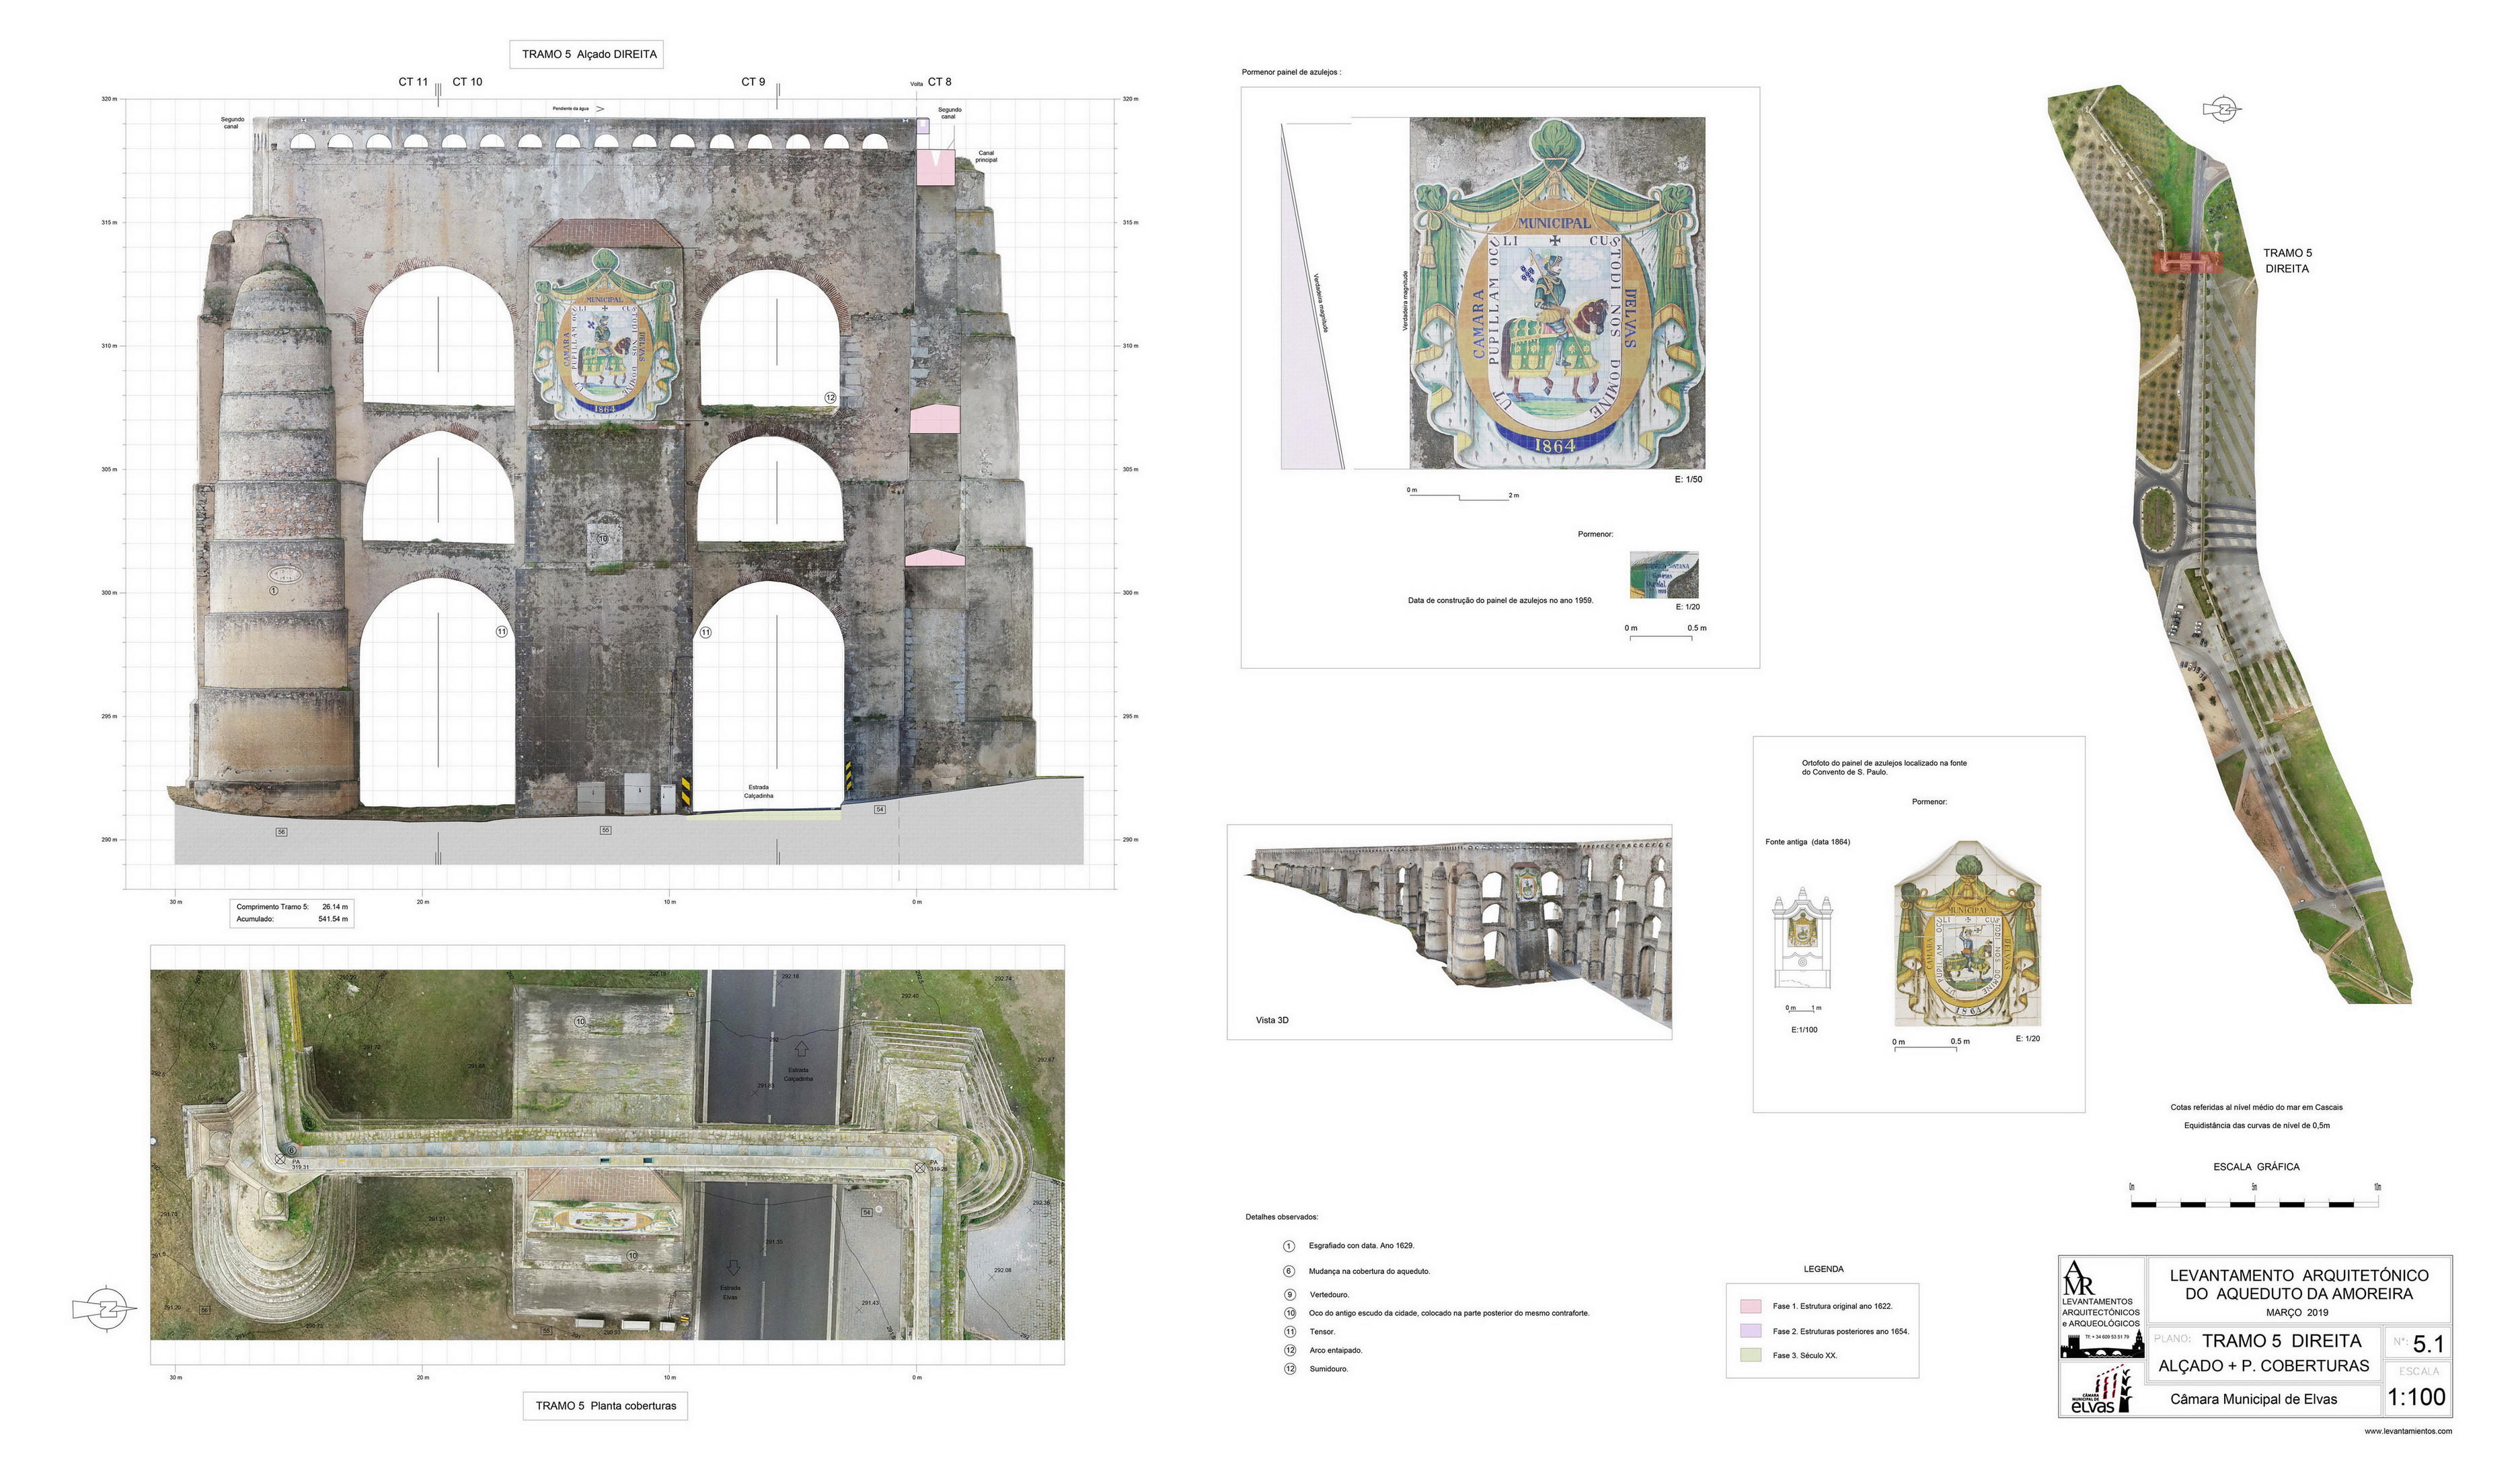Click the 1:100 scale box in the title block
The width and height of the screenshot is (2520, 1467).
[x=2416, y=1397]
